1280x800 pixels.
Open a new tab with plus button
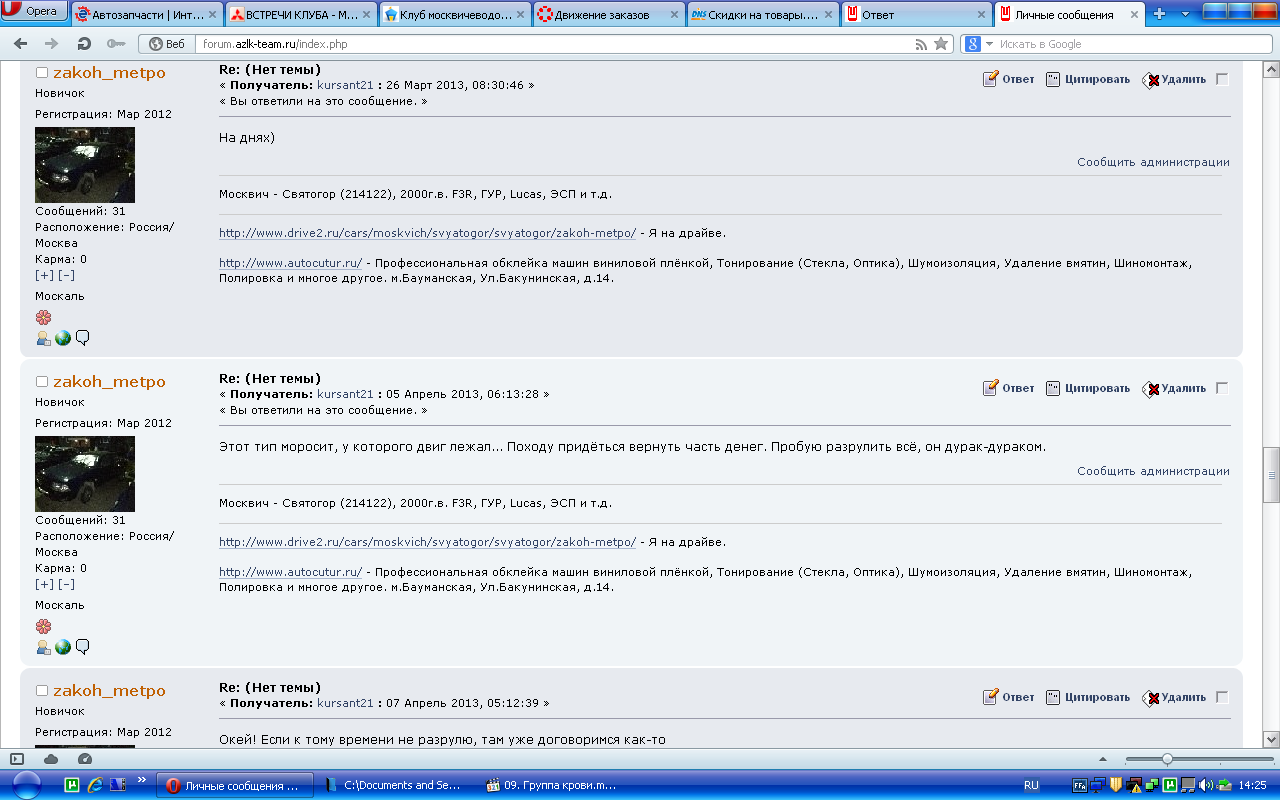pos(1160,14)
